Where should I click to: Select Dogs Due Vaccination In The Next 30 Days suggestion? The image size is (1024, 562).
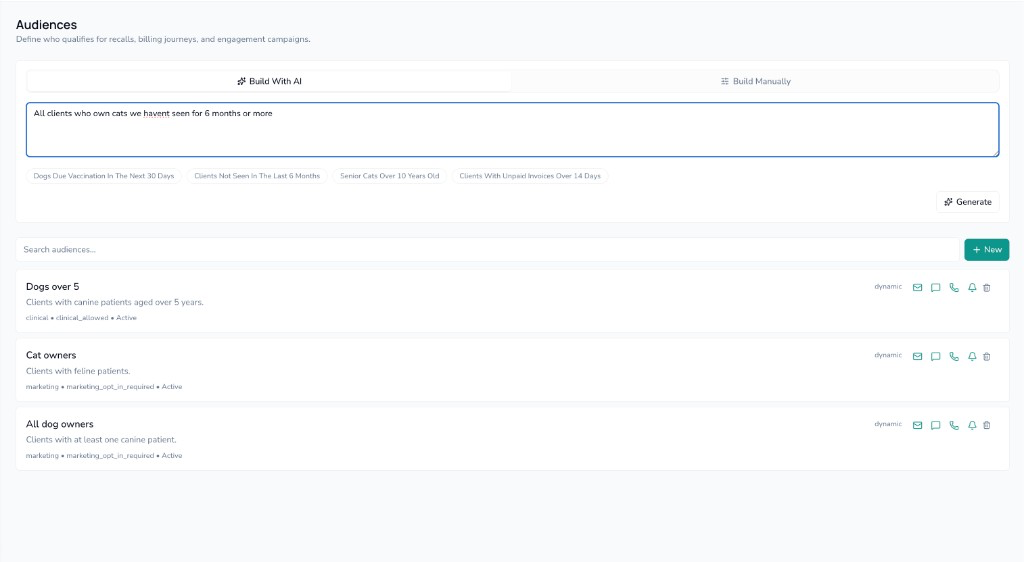coord(104,176)
